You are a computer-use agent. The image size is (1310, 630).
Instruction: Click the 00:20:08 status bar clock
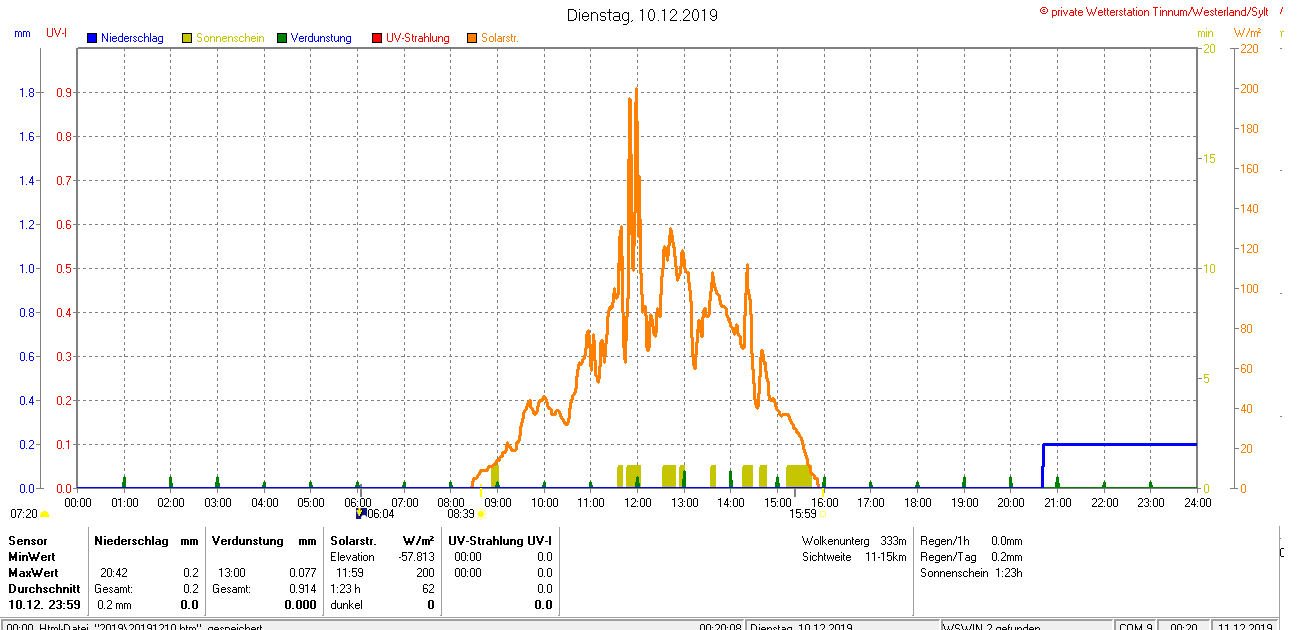pyautogui.click(x=720, y=626)
